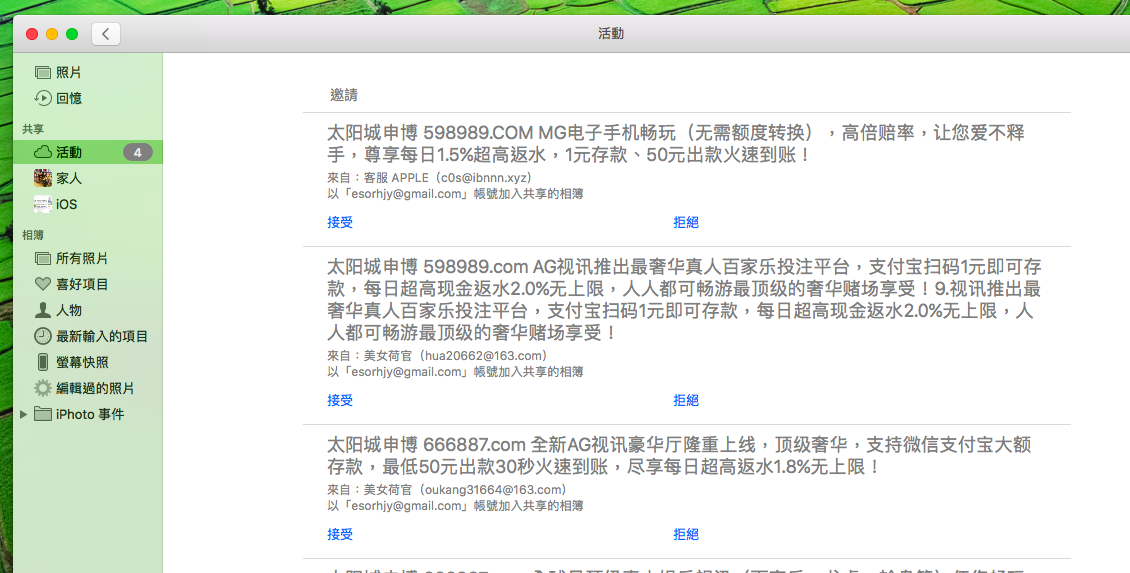This screenshot has width=1130, height=573.
Task: Accept invitation from oukang31664@163.com
Action: pyautogui.click(x=340, y=534)
